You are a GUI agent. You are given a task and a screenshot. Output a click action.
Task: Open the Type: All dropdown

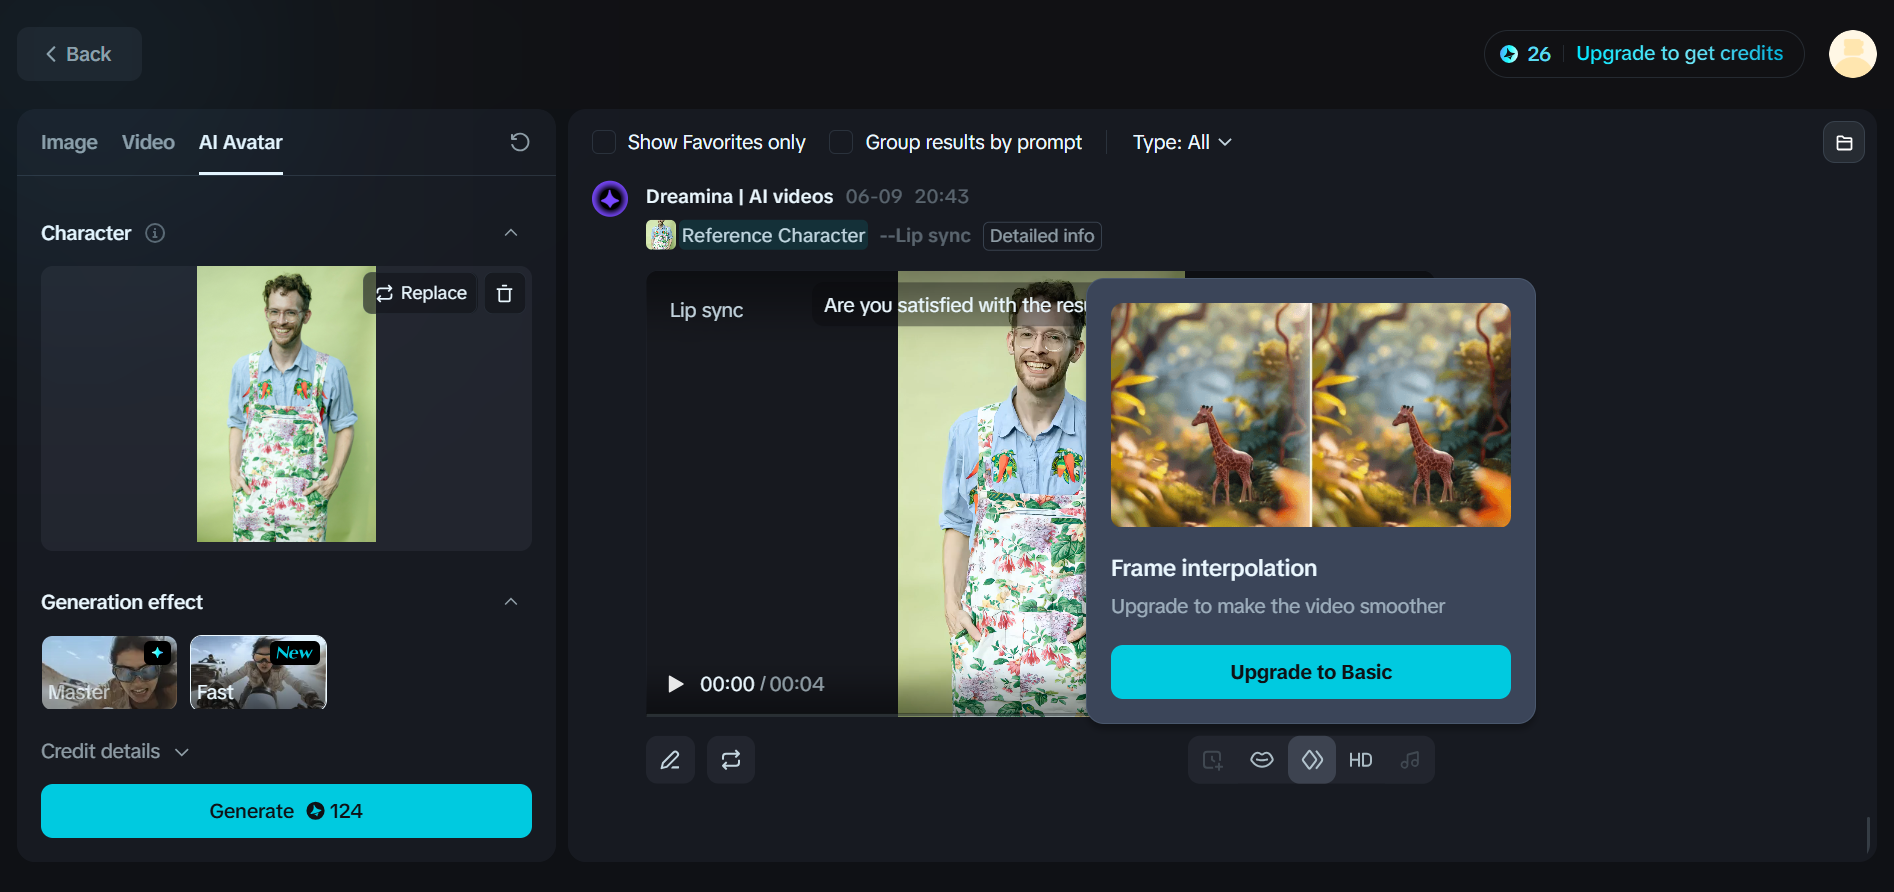1181,142
